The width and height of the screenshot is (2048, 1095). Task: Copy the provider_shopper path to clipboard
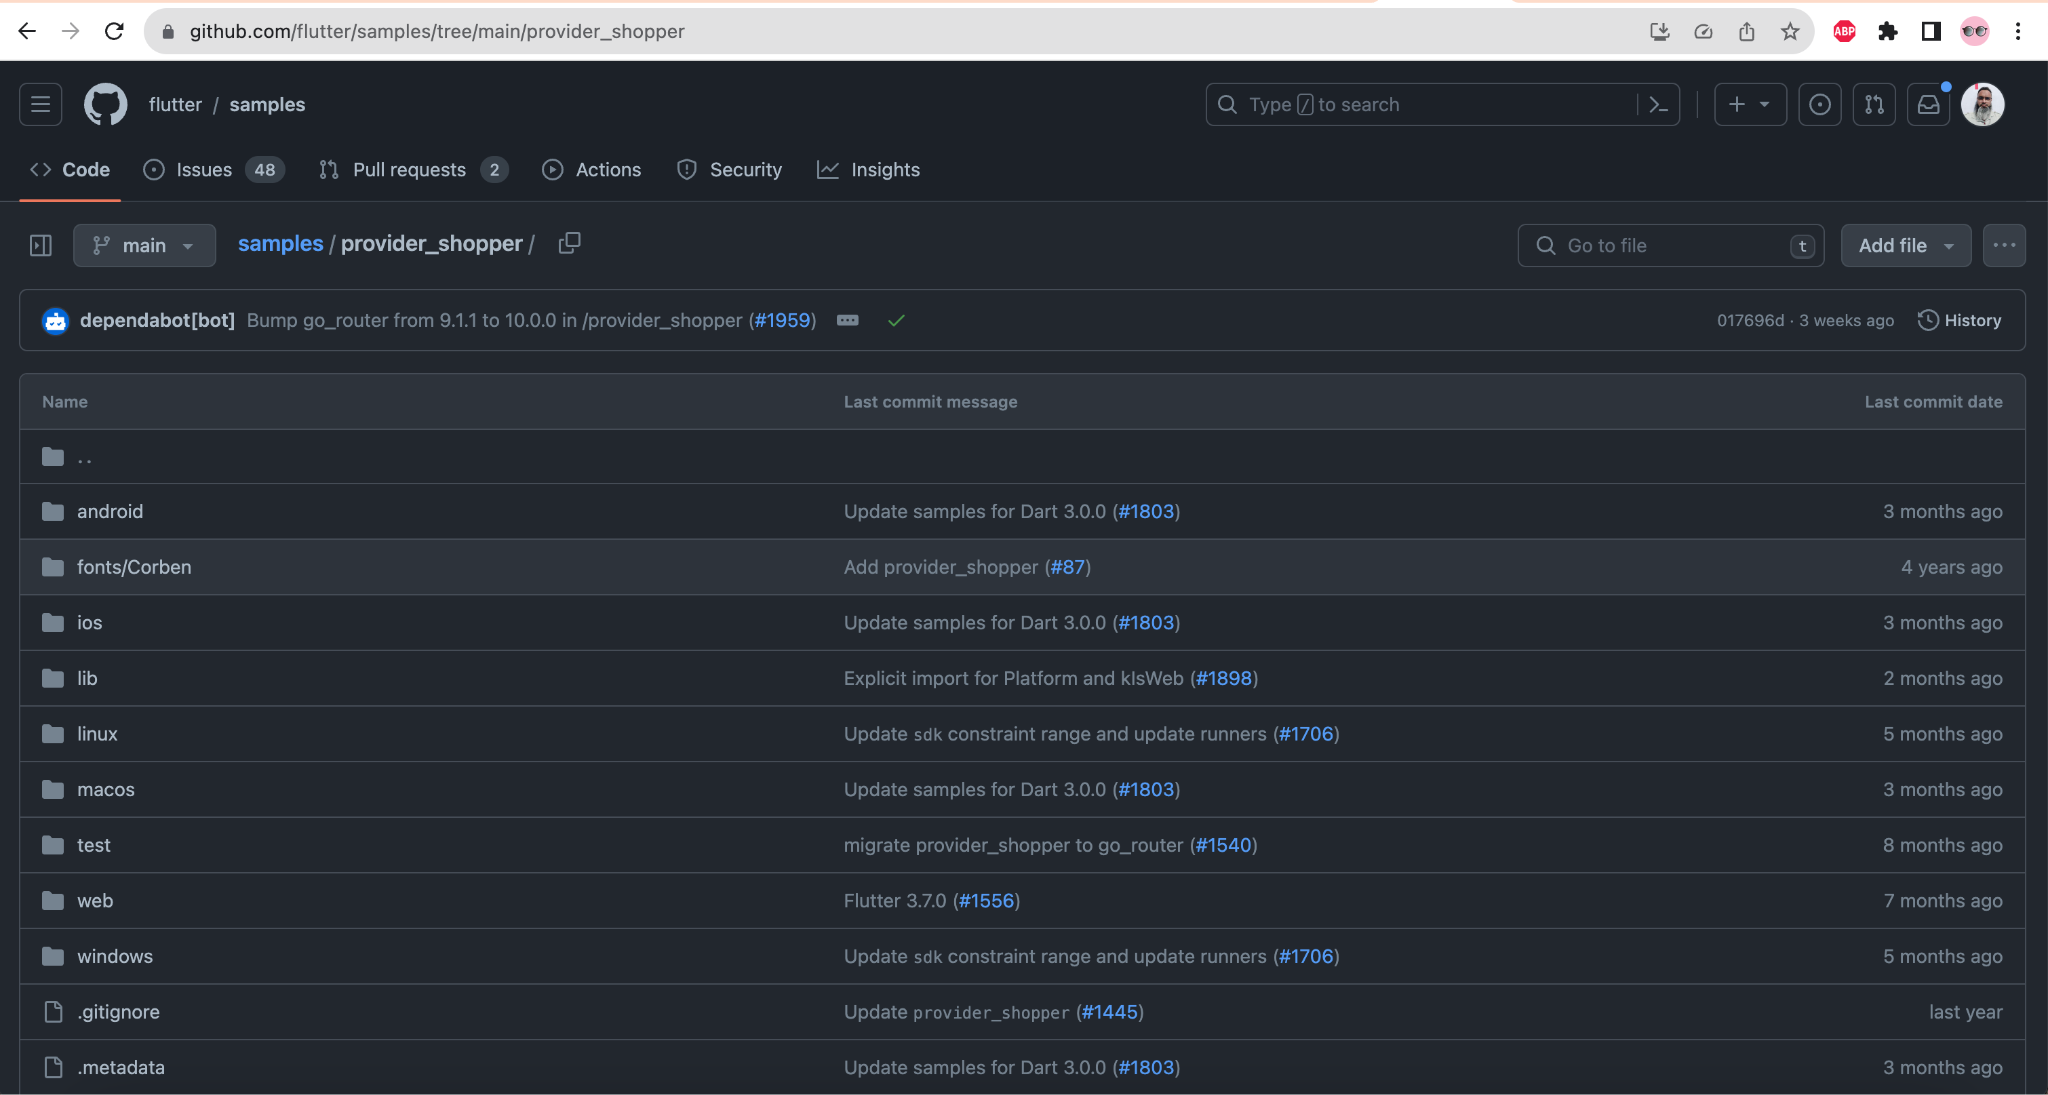pyautogui.click(x=569, y=243)
